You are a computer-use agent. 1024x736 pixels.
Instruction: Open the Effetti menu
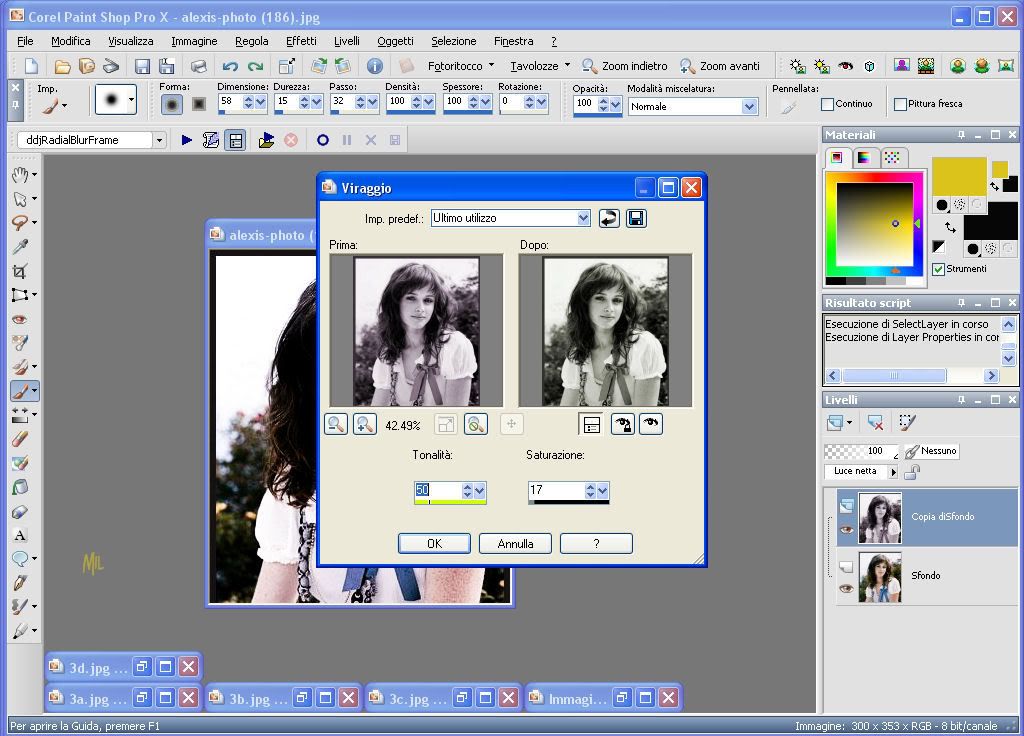click(301, 41)
